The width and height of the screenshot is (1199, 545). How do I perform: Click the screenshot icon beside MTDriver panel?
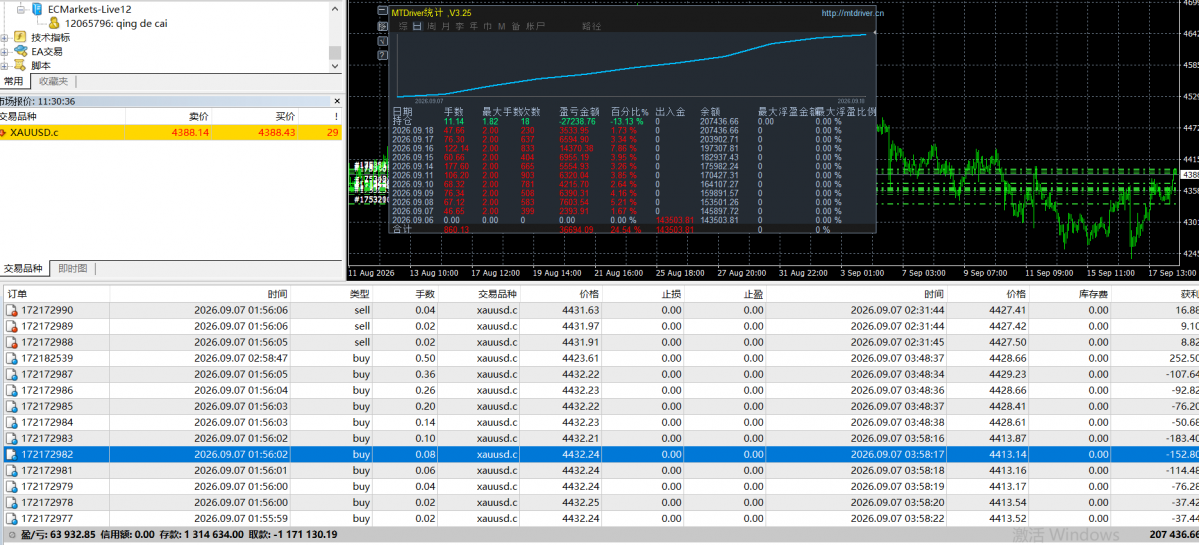pos(382,27)
